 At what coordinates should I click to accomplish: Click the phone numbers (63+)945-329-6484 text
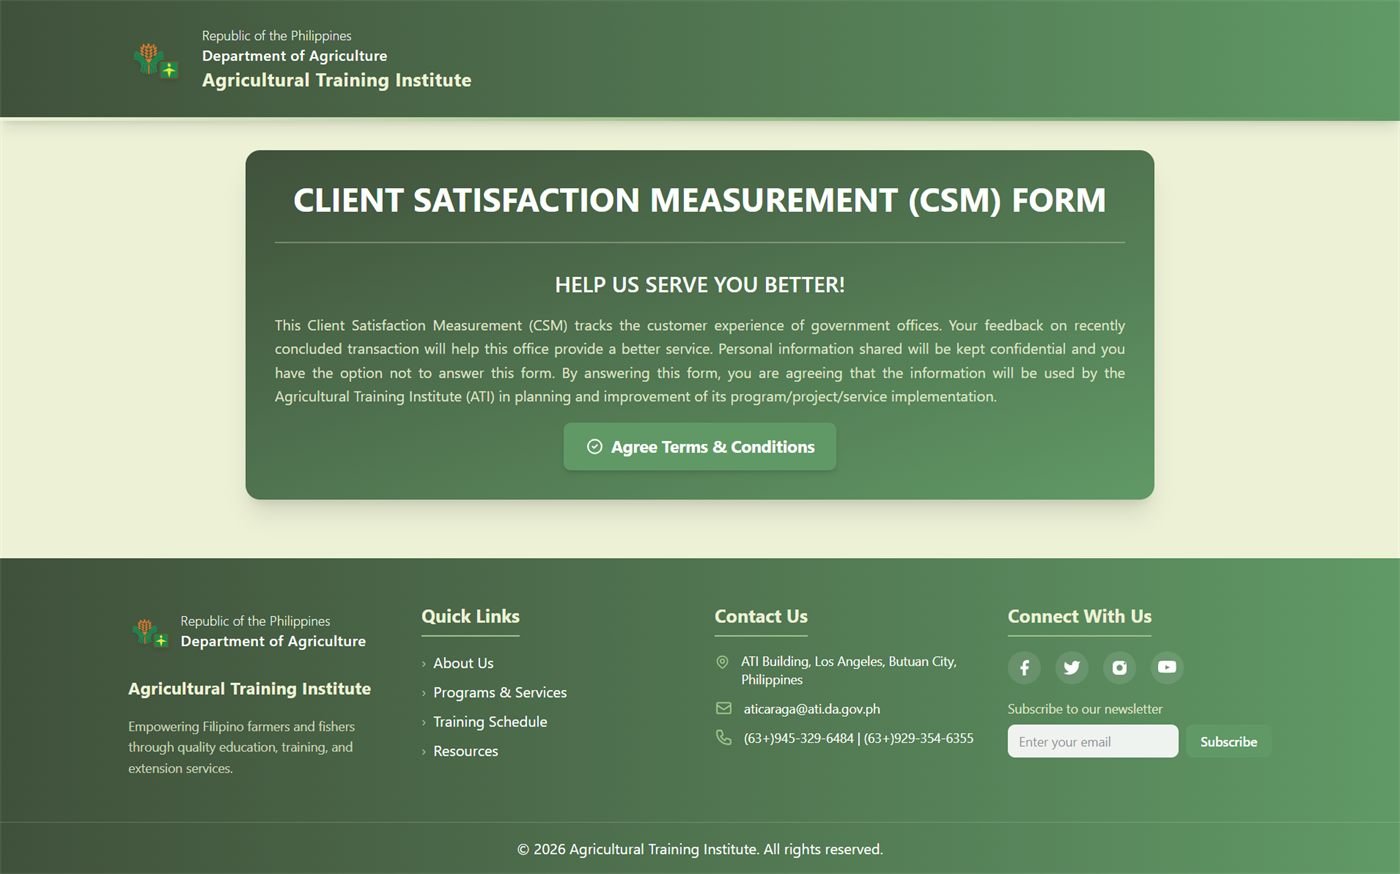coord(859,738)
